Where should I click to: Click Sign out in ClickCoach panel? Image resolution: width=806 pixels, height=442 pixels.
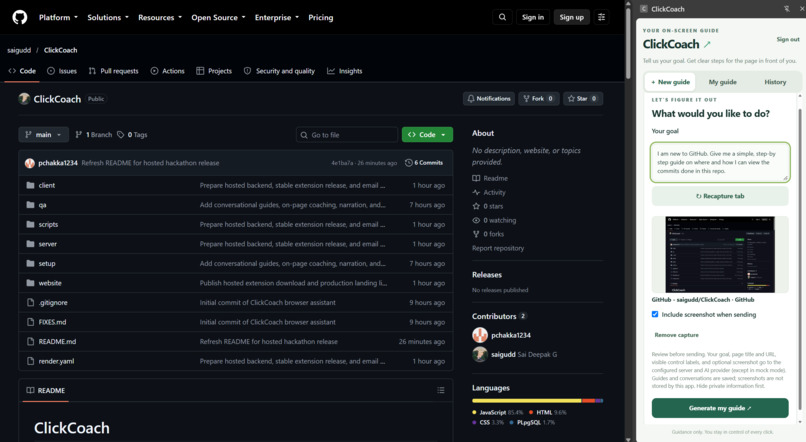tap(787, 40)
